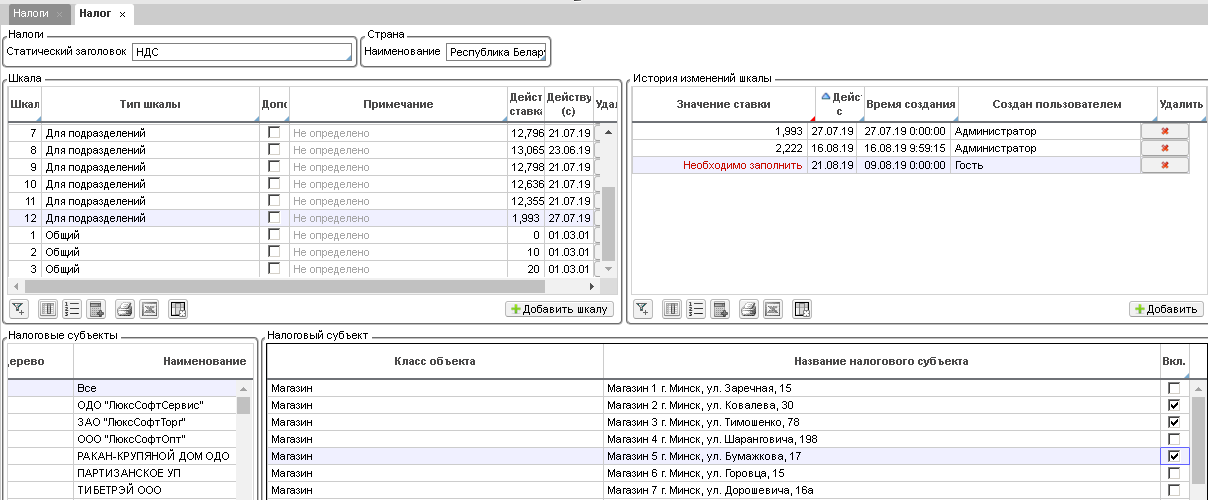Click the filter icon under Шкала table
This screenshot has width=1208, height=500.
coord(19,309)
